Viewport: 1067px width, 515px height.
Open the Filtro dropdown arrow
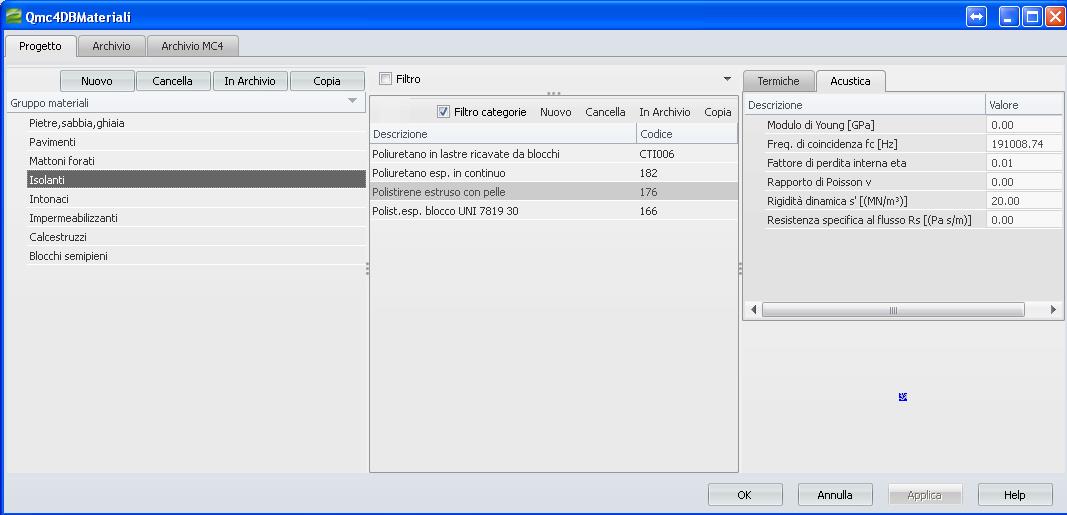[x=727, y=79]
